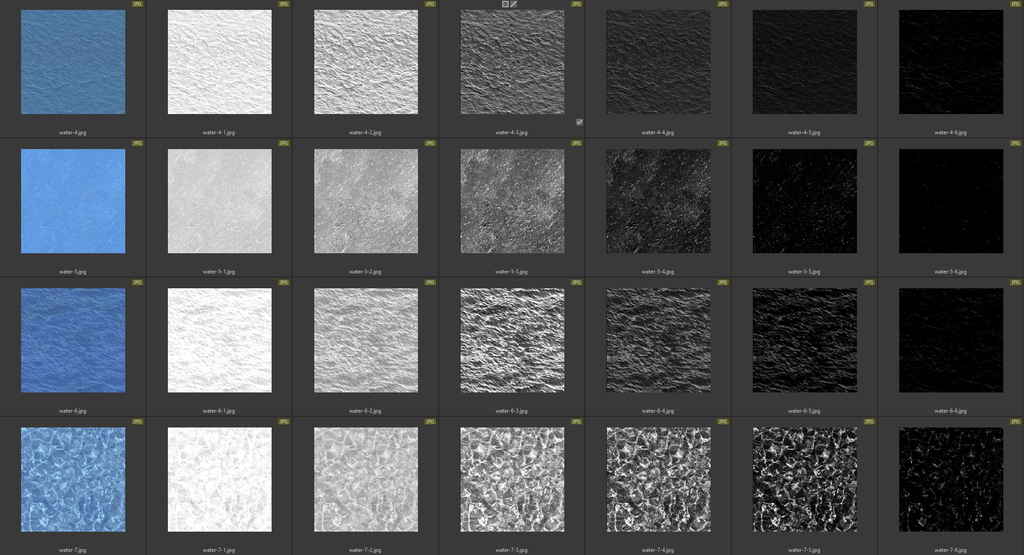Open the water-6.jpg color thumbnail
The width and height of the screenshot is (1024, 555).
click(x=73, y=340)
